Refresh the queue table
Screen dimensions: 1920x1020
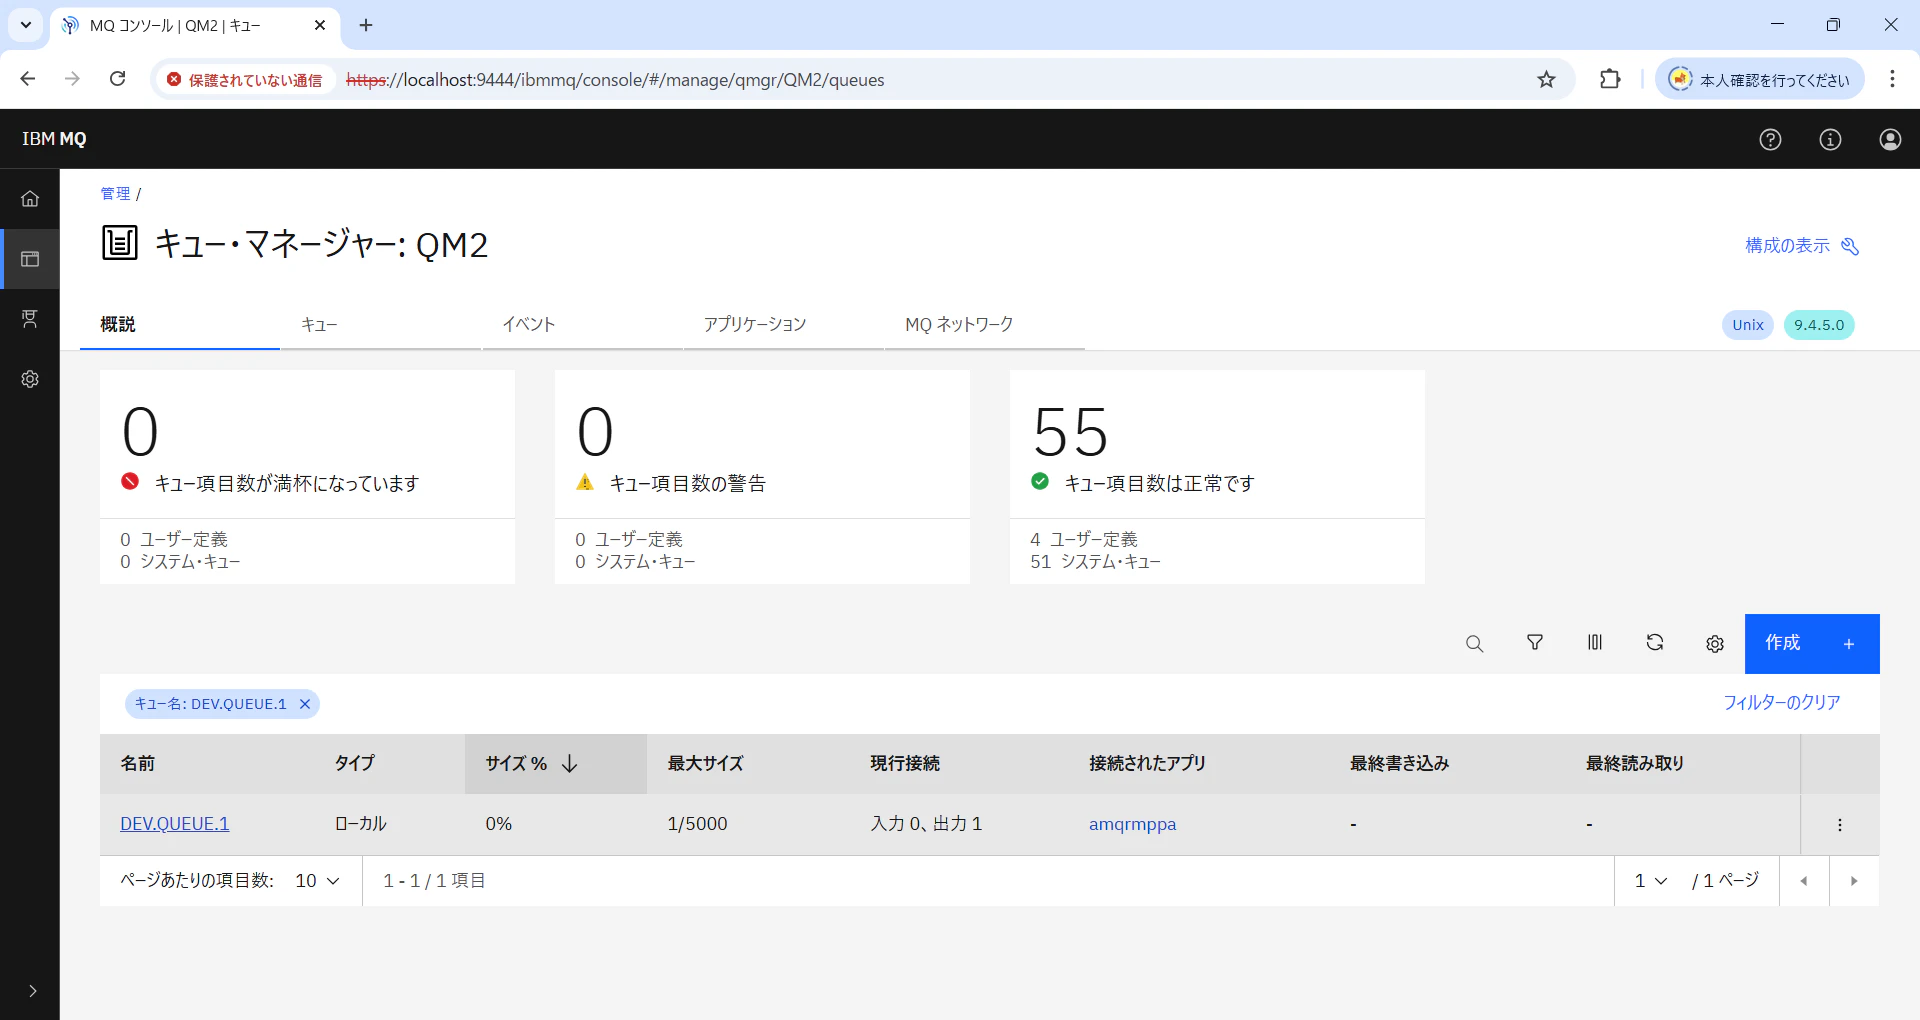pyautogui.click(x=1655, y=643)
